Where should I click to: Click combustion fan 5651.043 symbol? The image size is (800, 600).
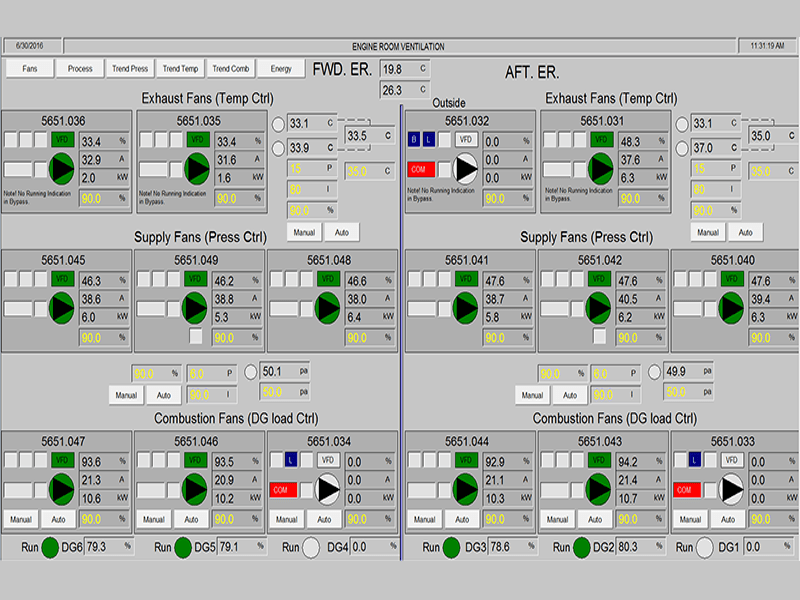(598, 489)
